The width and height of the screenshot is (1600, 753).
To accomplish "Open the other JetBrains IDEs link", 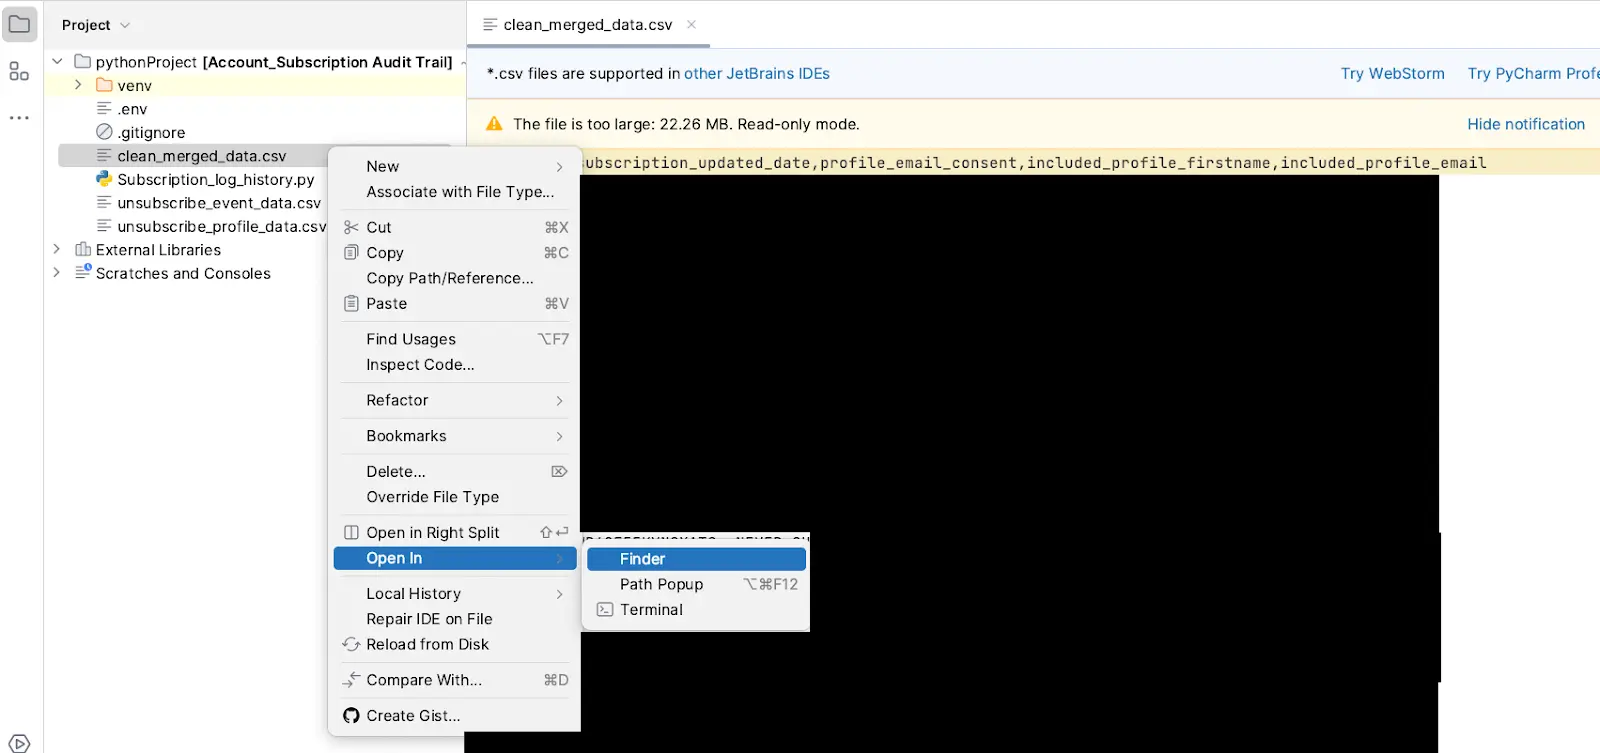I will (756, 73).
